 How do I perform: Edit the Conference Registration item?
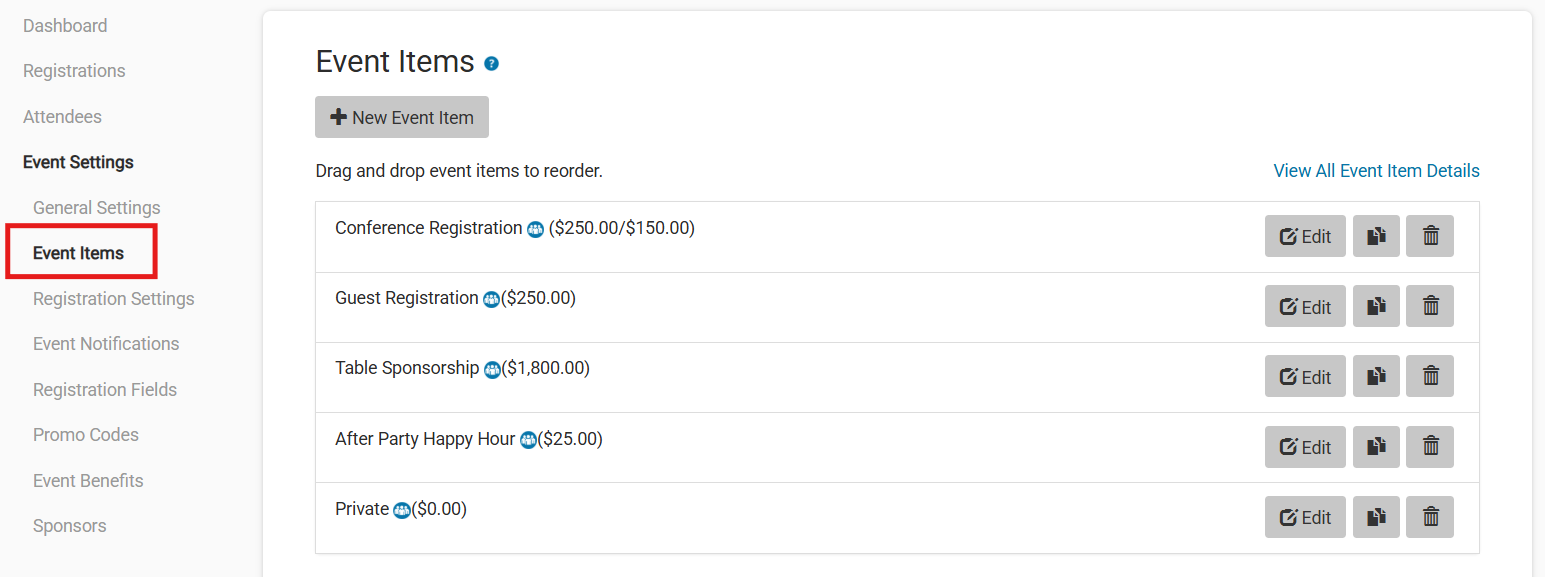pyautogui.click(x=1305, y=237)
